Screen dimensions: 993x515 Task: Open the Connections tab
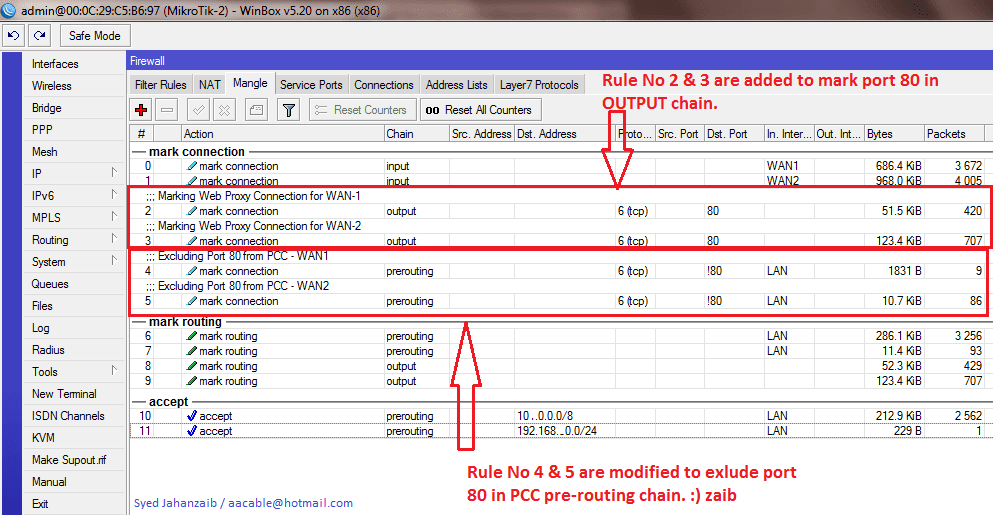[384, 84]
